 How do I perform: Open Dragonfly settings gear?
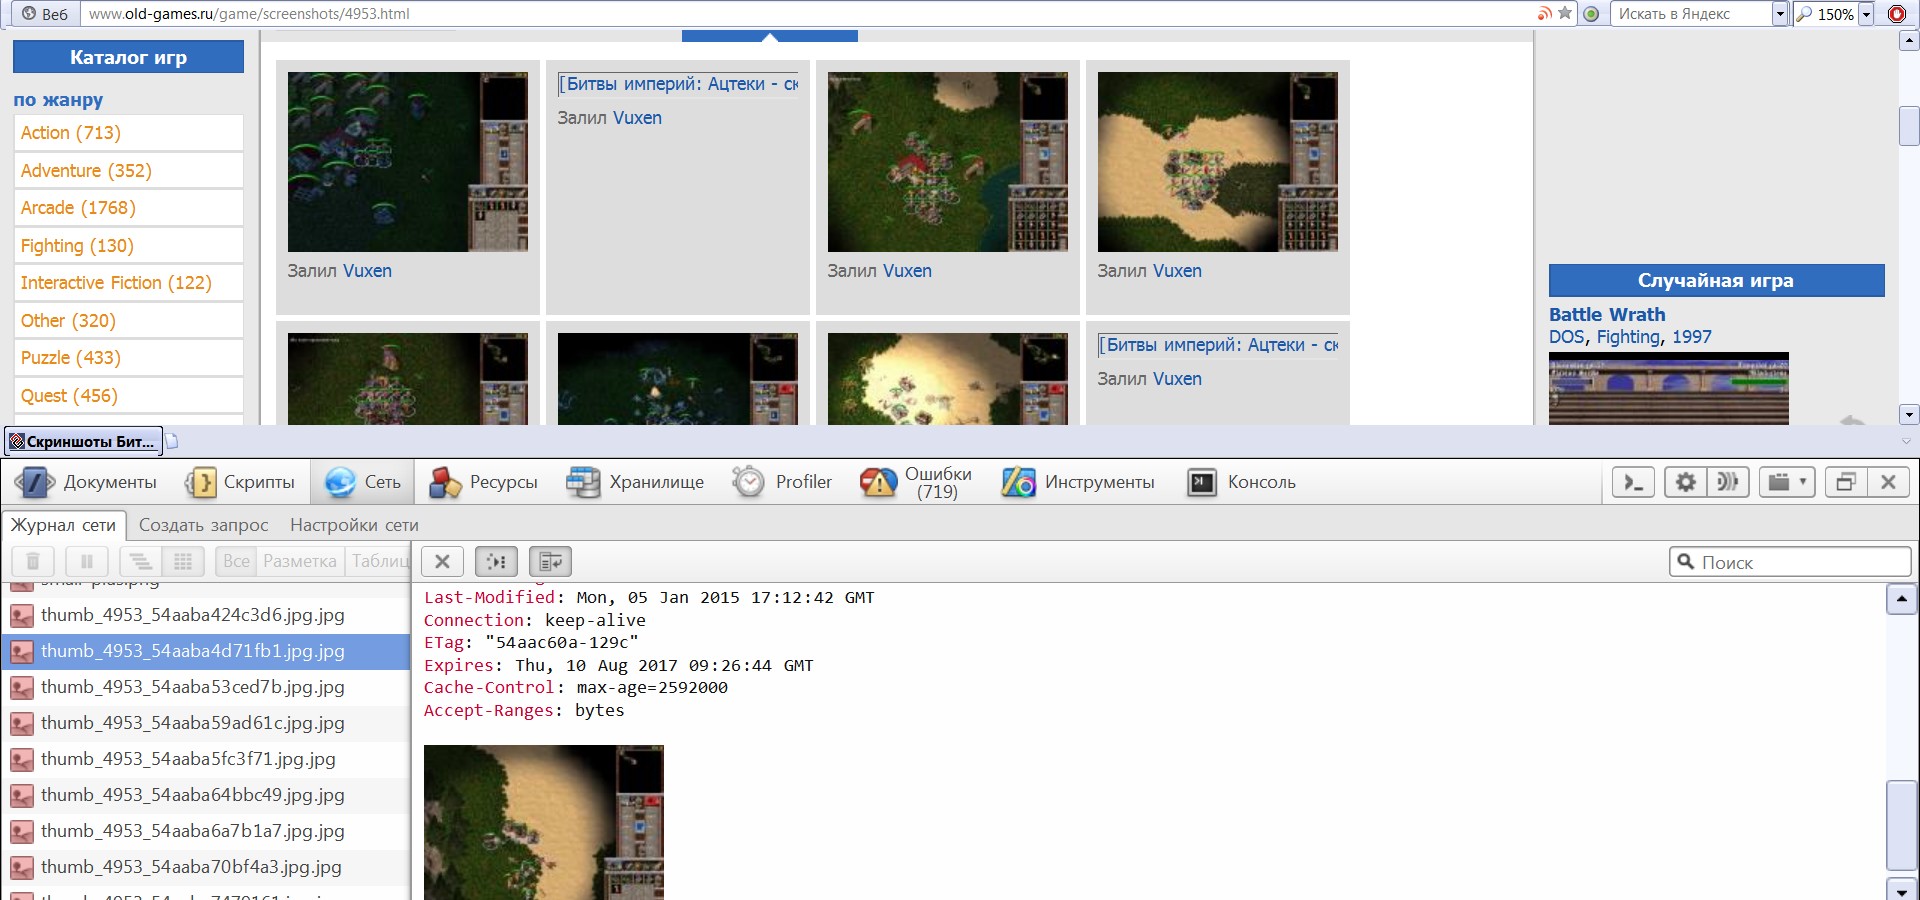point(1686,482)
